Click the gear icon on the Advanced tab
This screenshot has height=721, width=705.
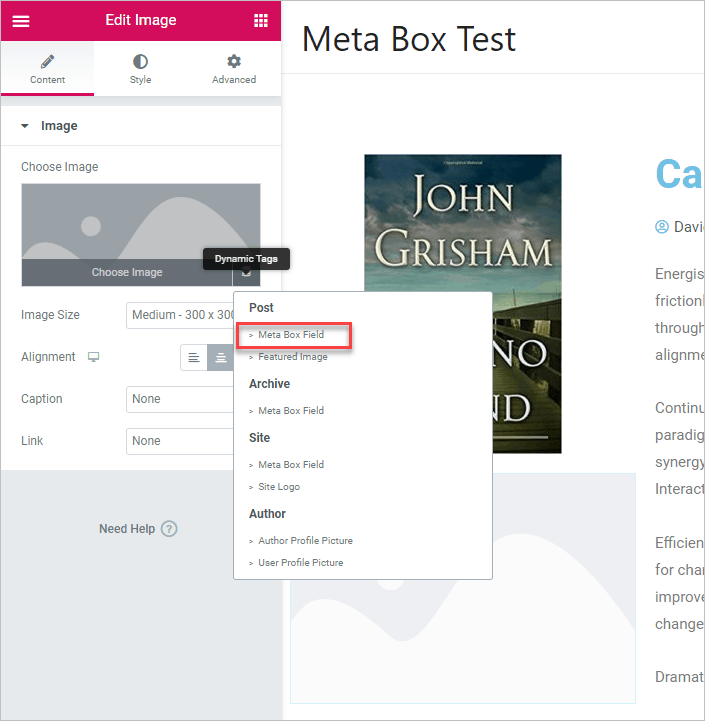234,62
